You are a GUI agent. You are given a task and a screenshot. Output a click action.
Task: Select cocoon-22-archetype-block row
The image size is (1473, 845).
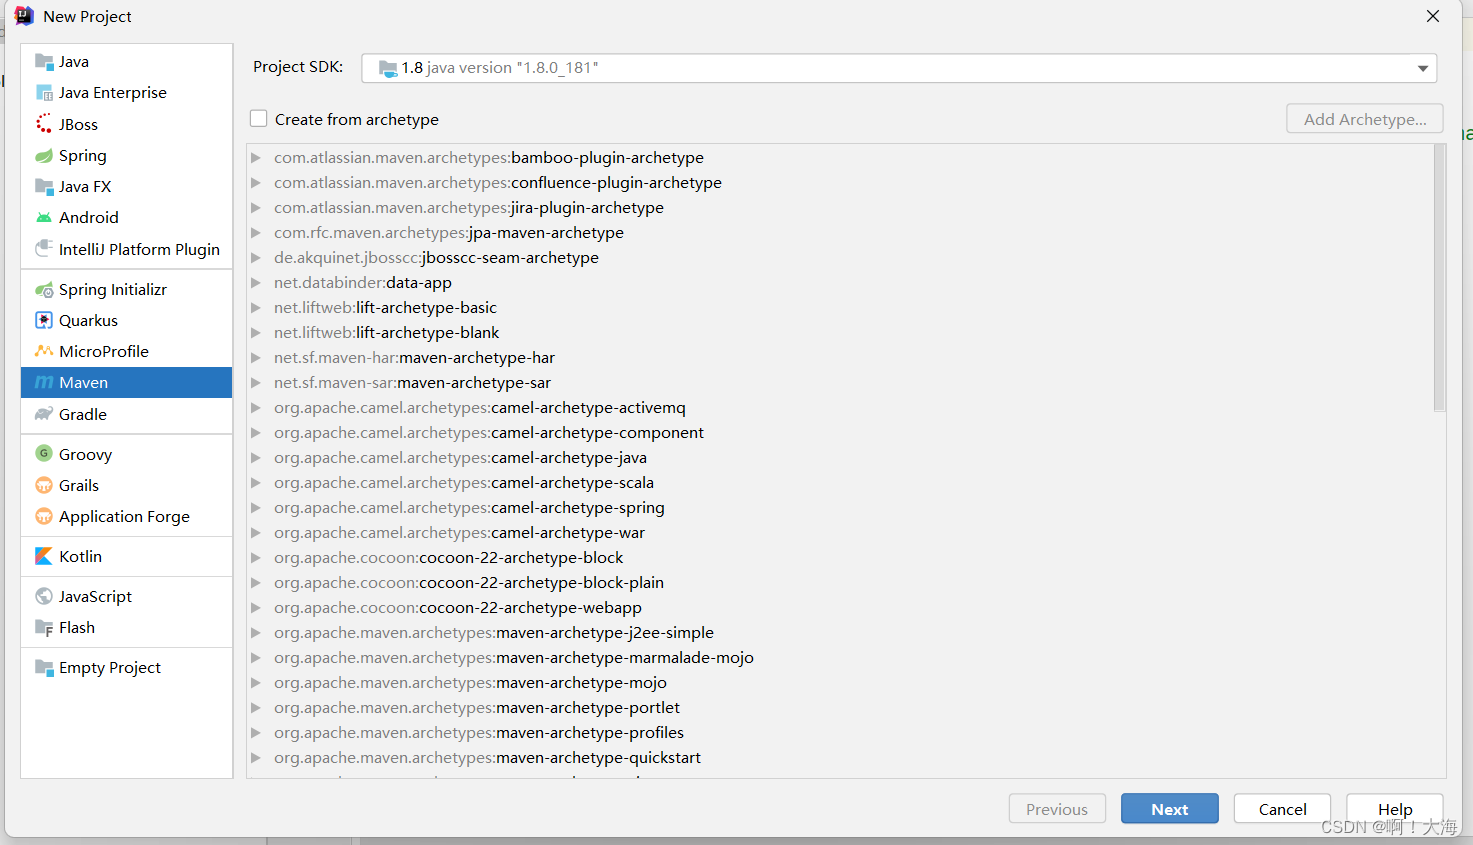click(840, 558)
